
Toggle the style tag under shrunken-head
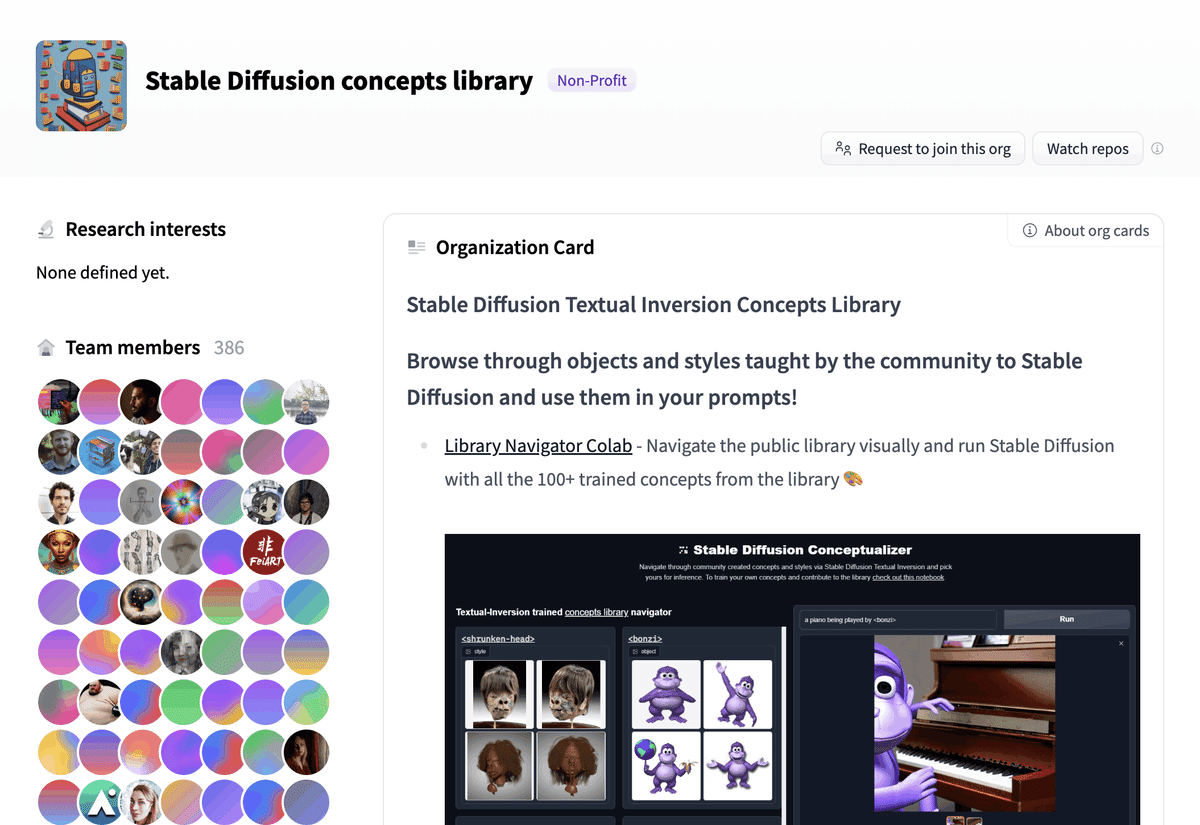coord(478,651)
